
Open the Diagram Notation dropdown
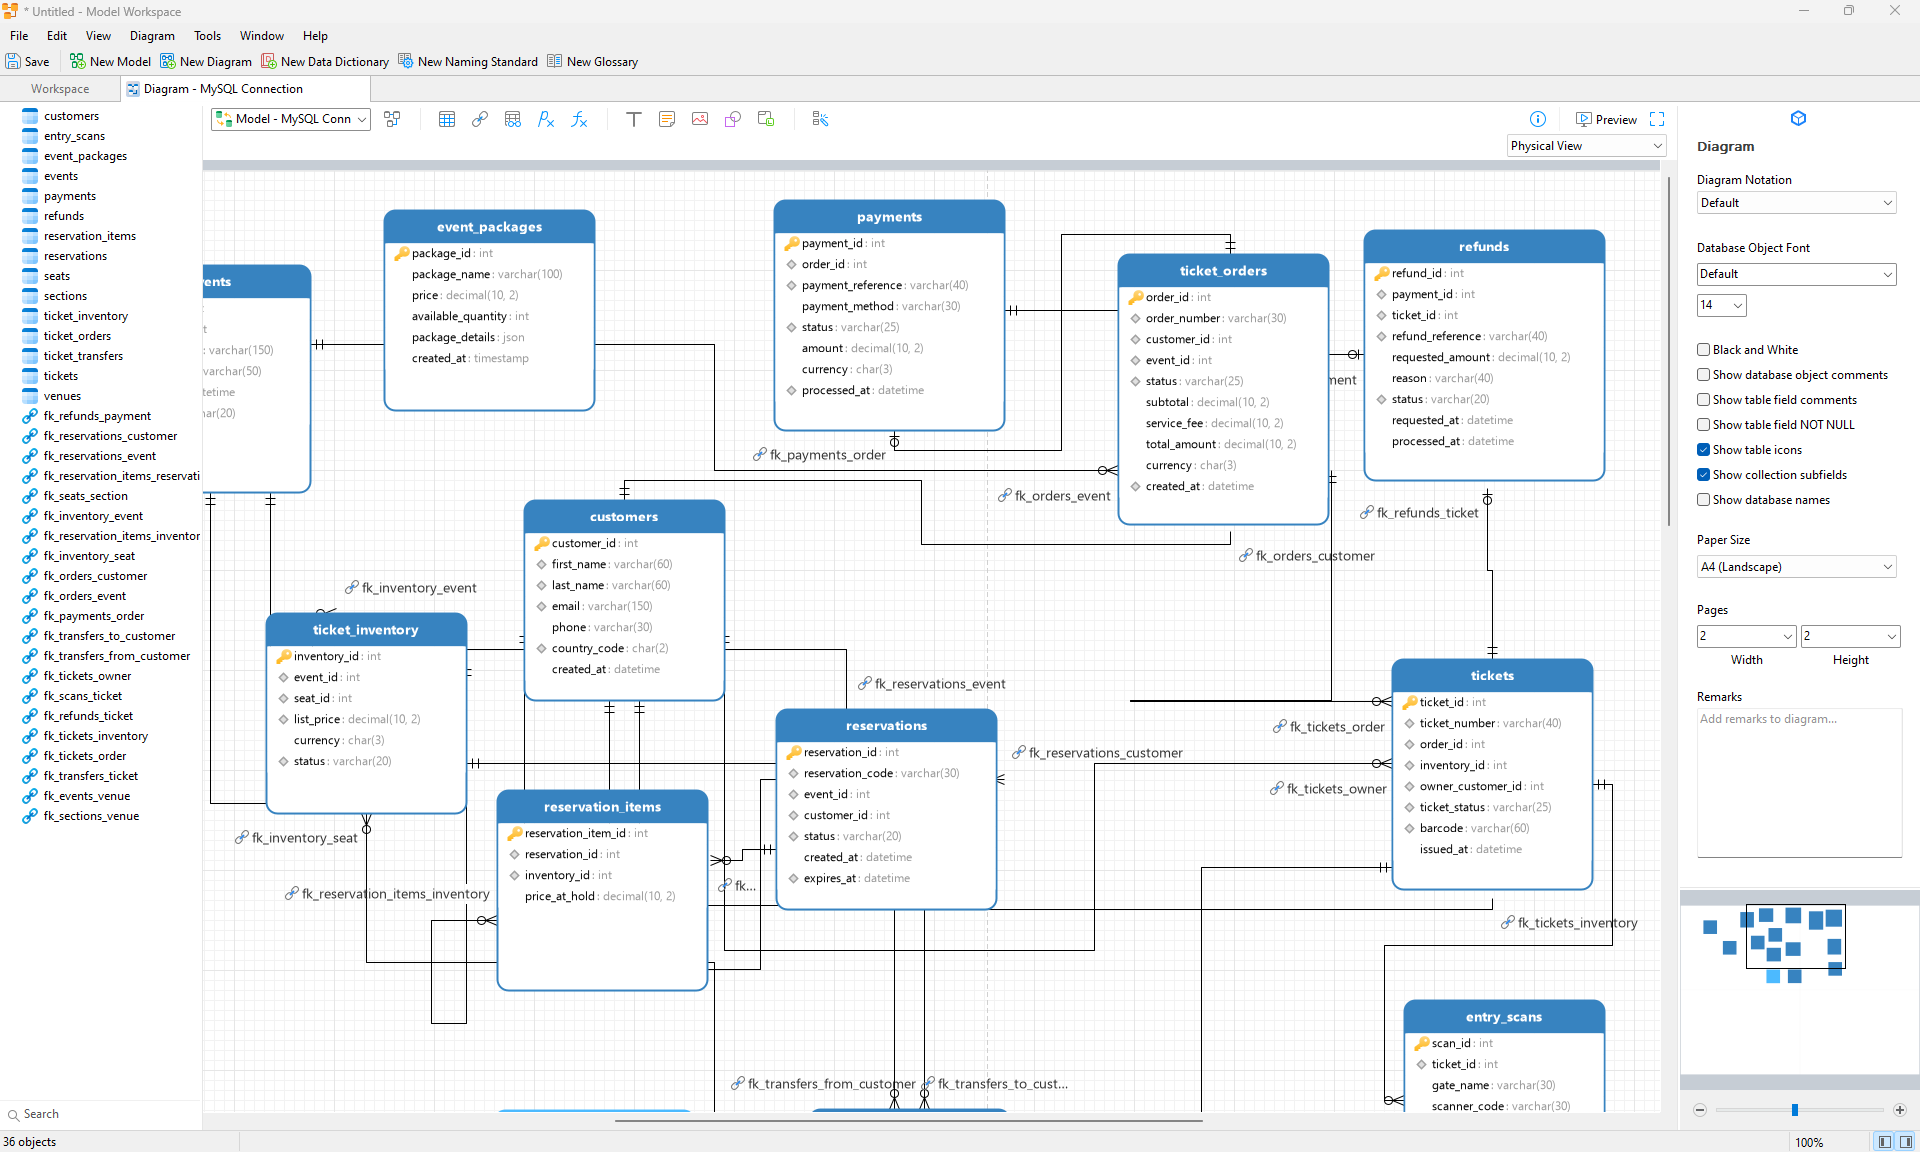pyautogui.click(x=1797, y=203)
